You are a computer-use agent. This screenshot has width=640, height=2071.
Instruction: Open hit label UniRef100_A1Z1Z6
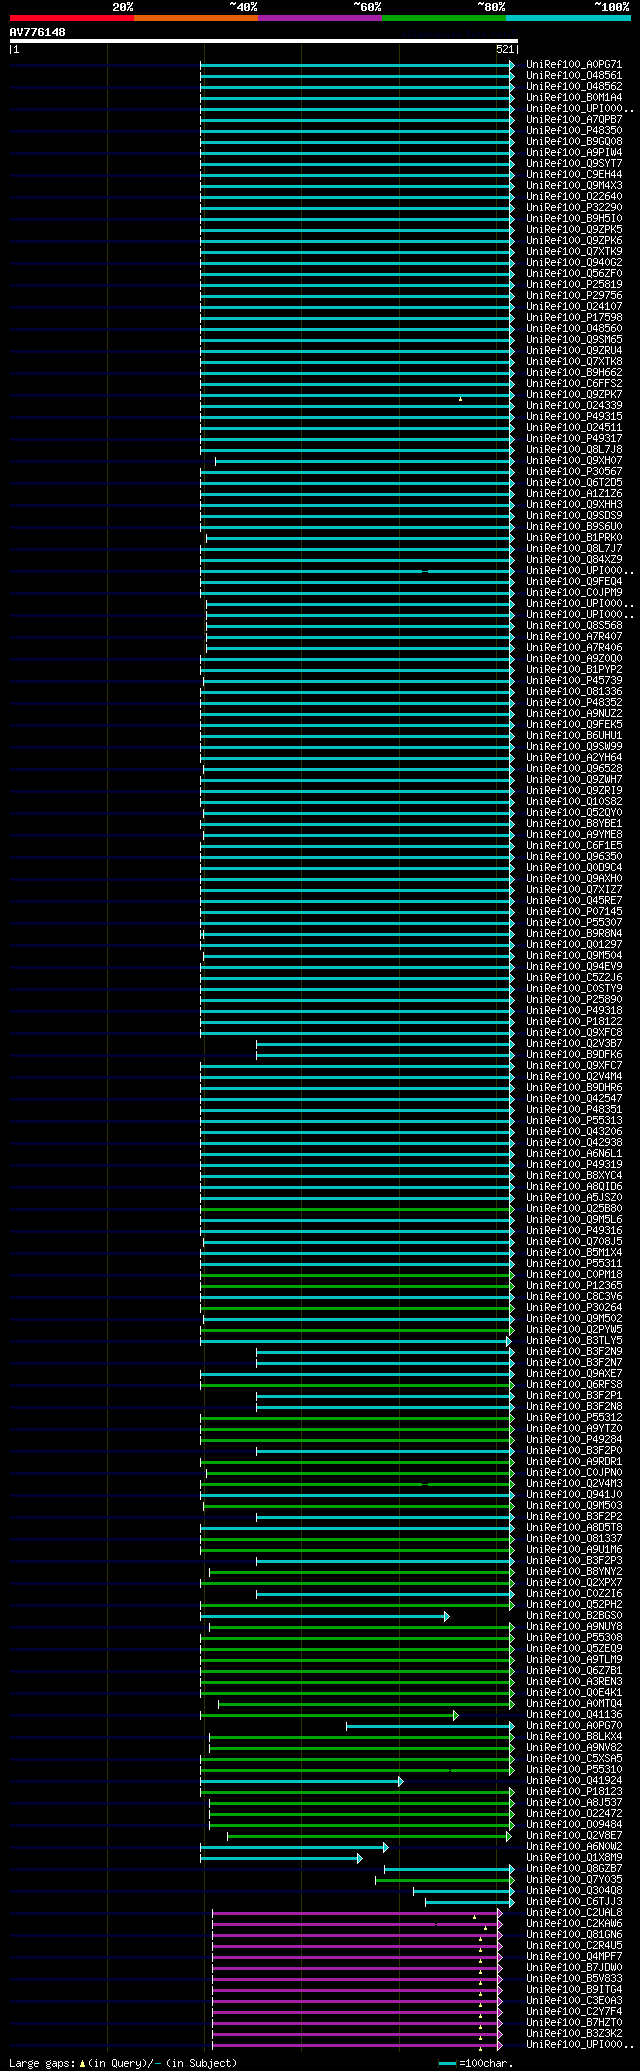click(x=574, y=493)
